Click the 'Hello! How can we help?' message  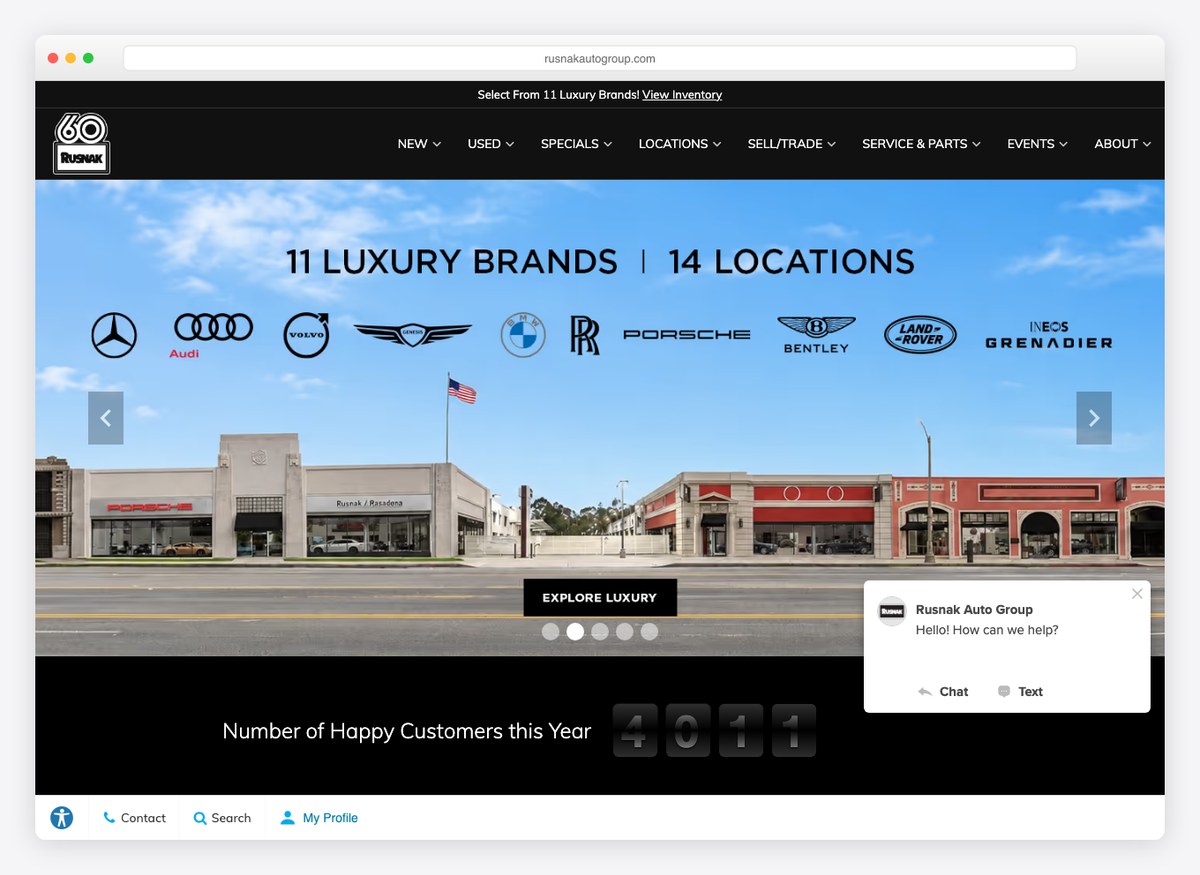987,630
